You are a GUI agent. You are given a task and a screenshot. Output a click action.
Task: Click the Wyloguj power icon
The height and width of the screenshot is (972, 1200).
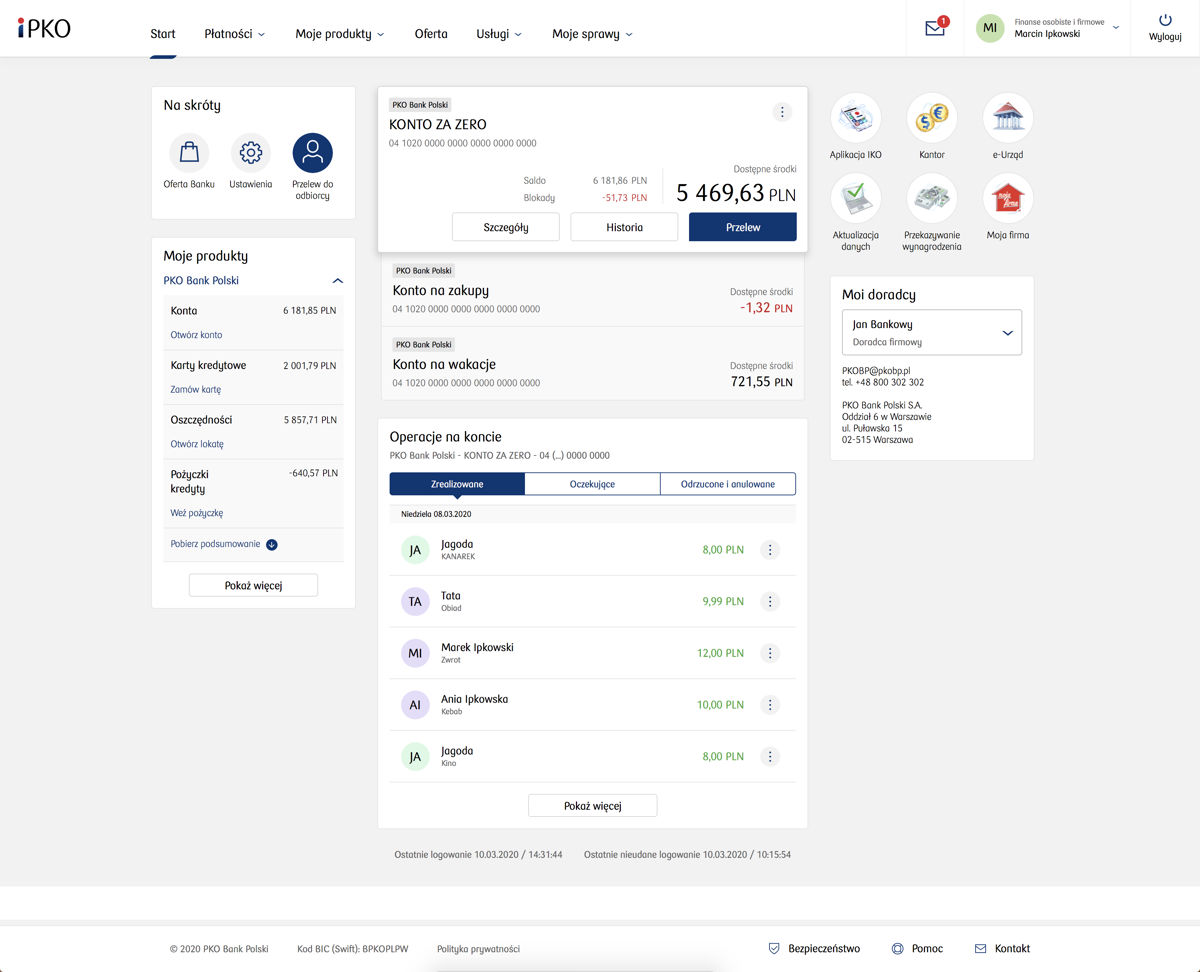(x=1165, y=21)
